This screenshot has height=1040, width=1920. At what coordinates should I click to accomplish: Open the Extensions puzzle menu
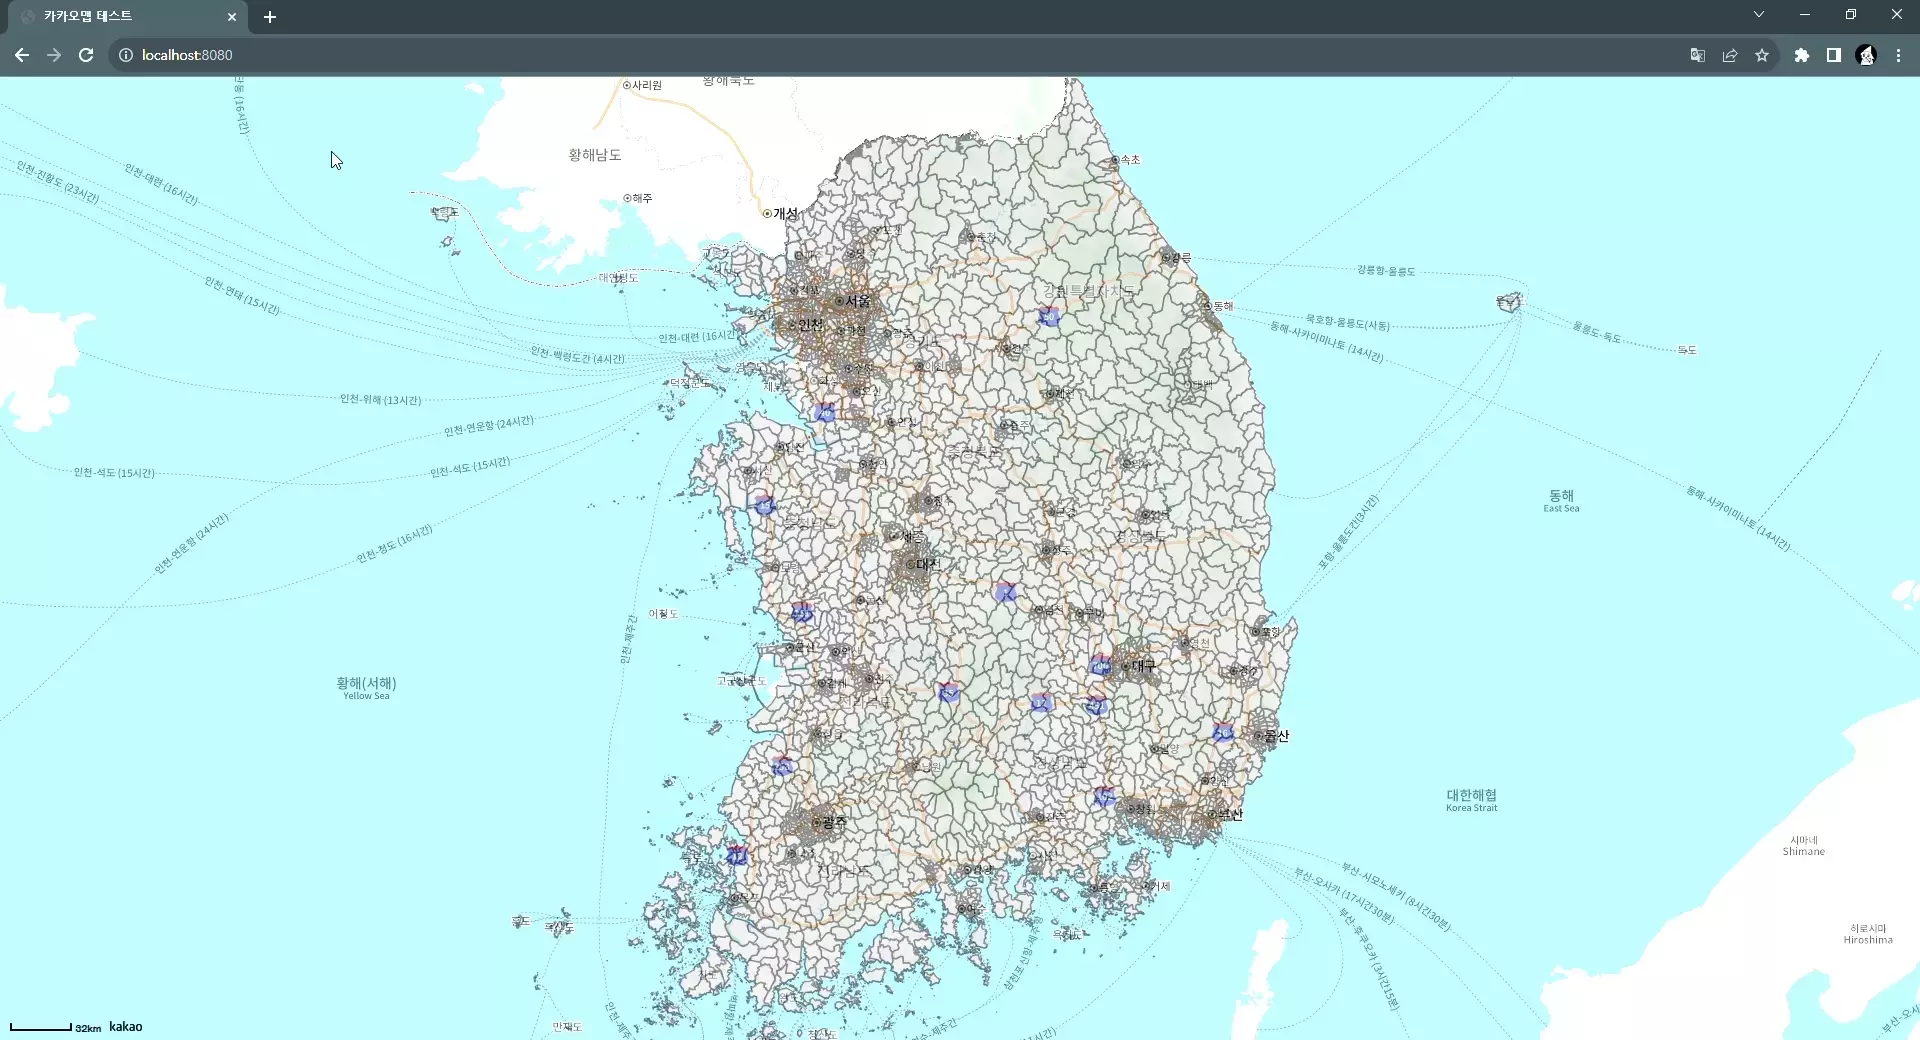(x=1802, y=55)
